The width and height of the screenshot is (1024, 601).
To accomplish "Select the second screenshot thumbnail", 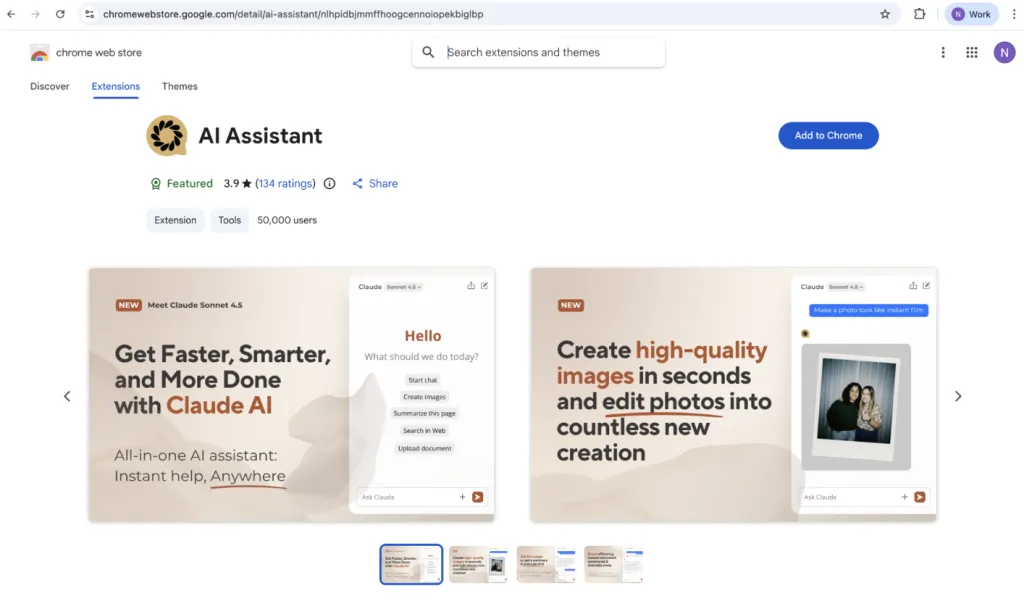I will (478, 564).
